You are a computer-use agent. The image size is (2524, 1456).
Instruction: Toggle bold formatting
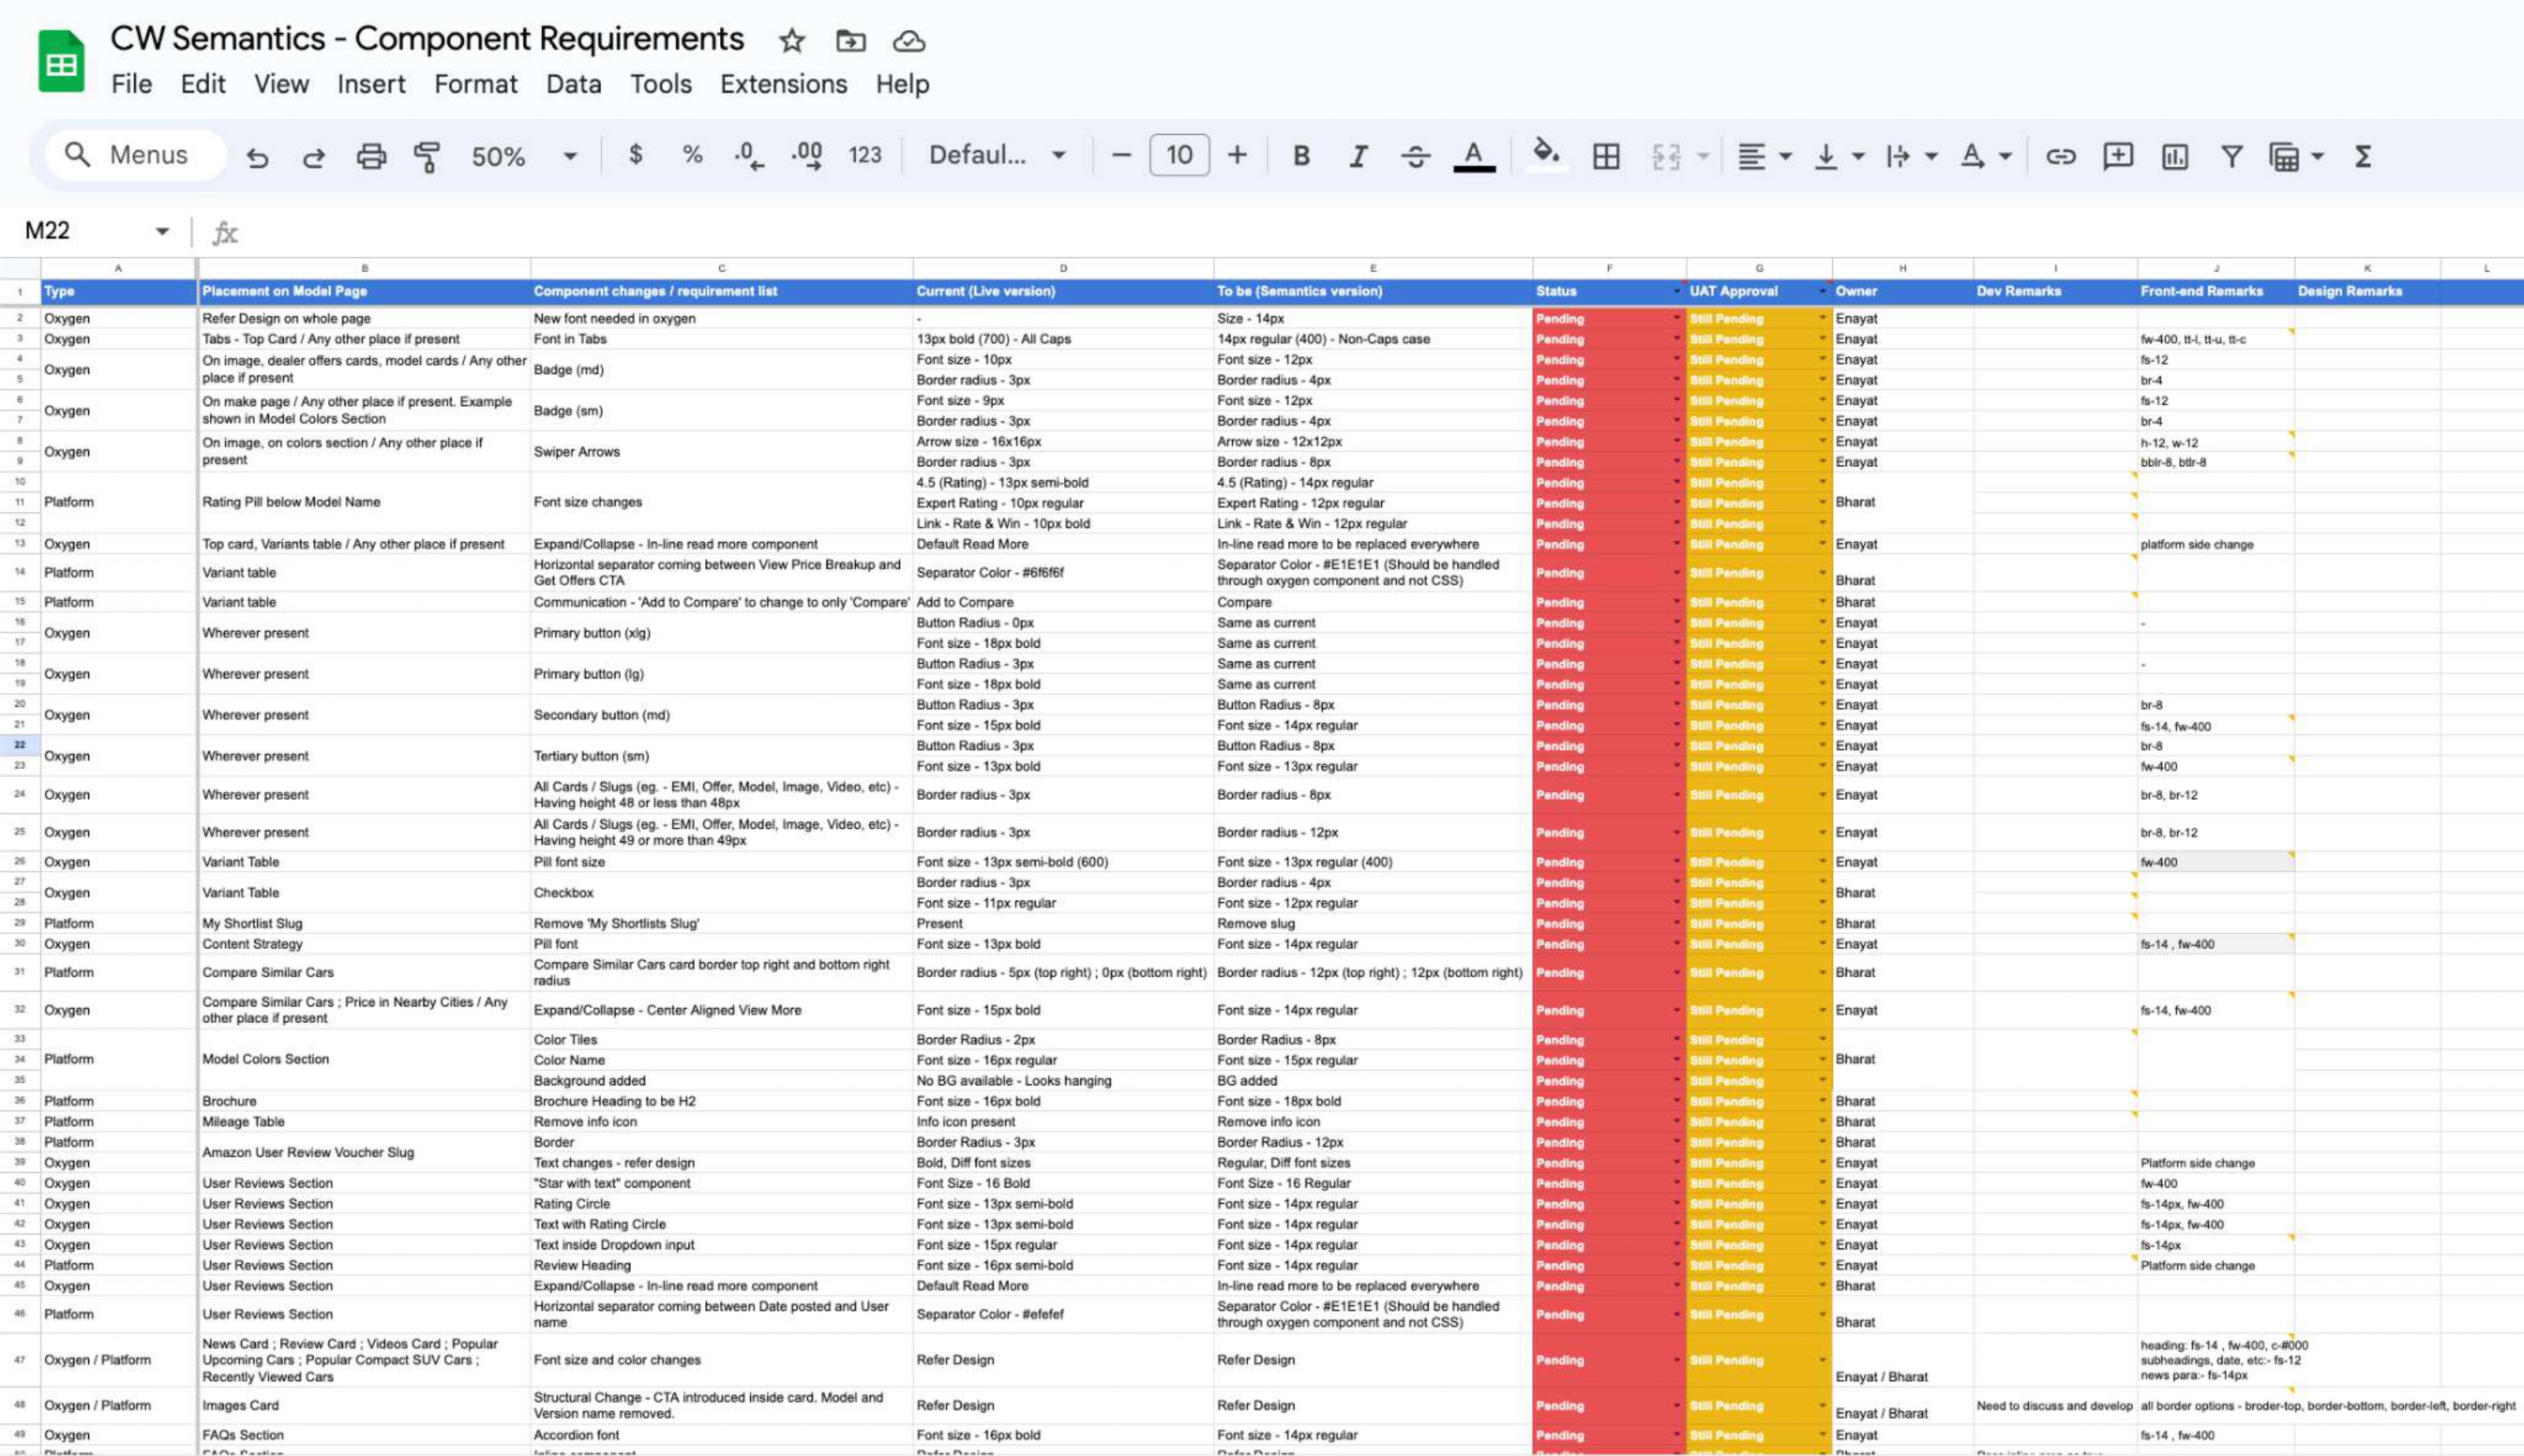(x=1301, y=156)
